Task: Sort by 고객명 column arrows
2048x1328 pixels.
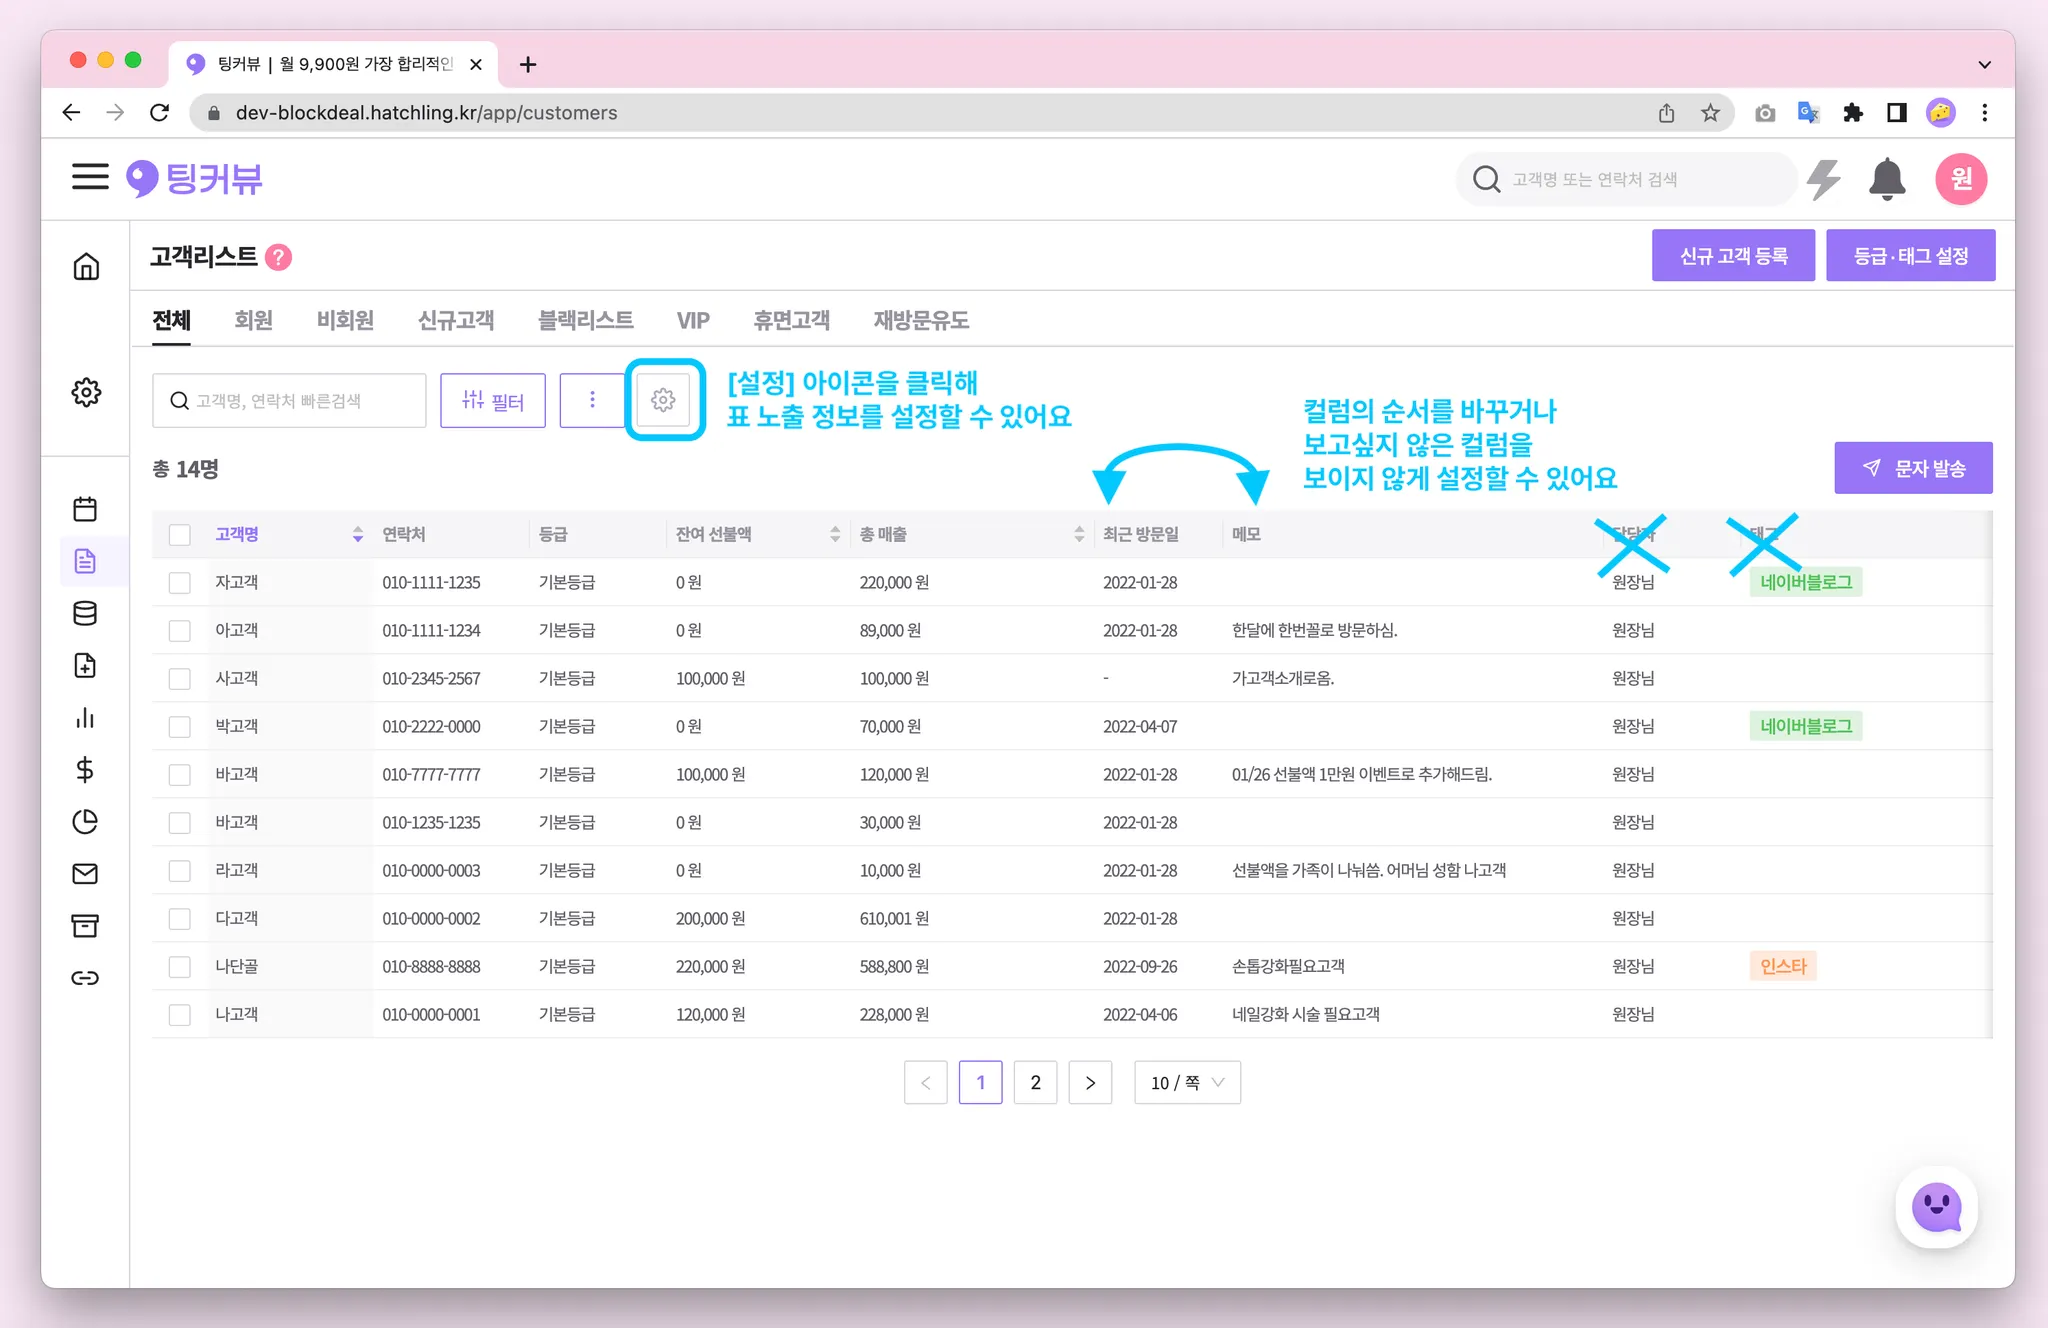Action: (x=358, y=535)
